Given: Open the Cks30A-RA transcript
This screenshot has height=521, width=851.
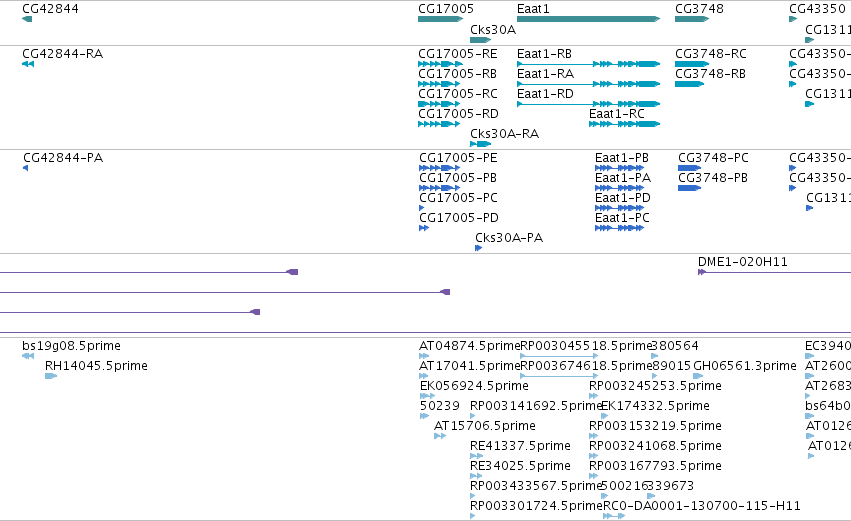Looking at the screenshot, I should [x=480, y=144].
